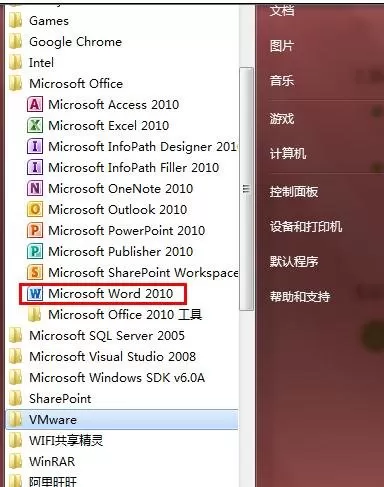Screen dimensions: 384x487
Task: Click the programs list scrollbar thumb
Action: (246, 189)
